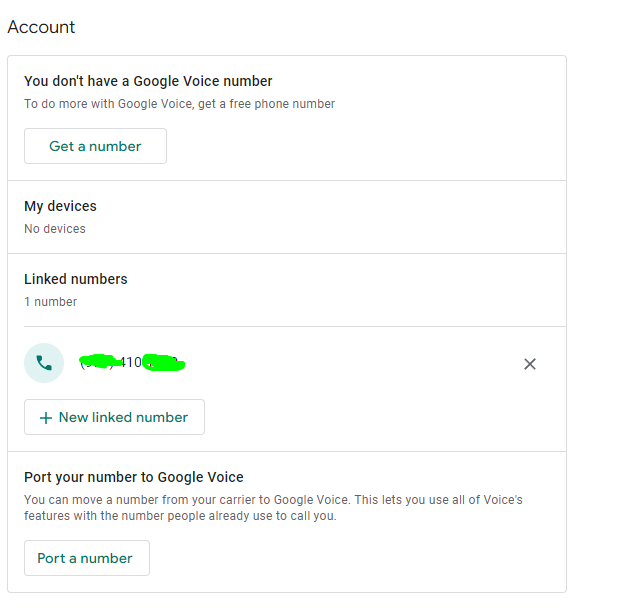Screen dimensions: 627x615
Task: Click the My devices heading
Action: click(60, 206)
